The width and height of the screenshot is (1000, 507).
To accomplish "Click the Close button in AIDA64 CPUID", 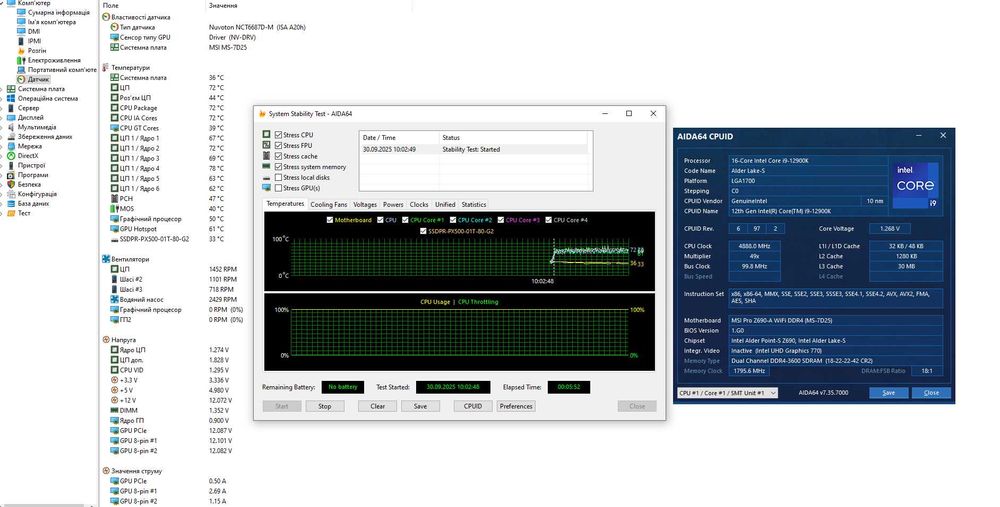I will click(931, 393).
